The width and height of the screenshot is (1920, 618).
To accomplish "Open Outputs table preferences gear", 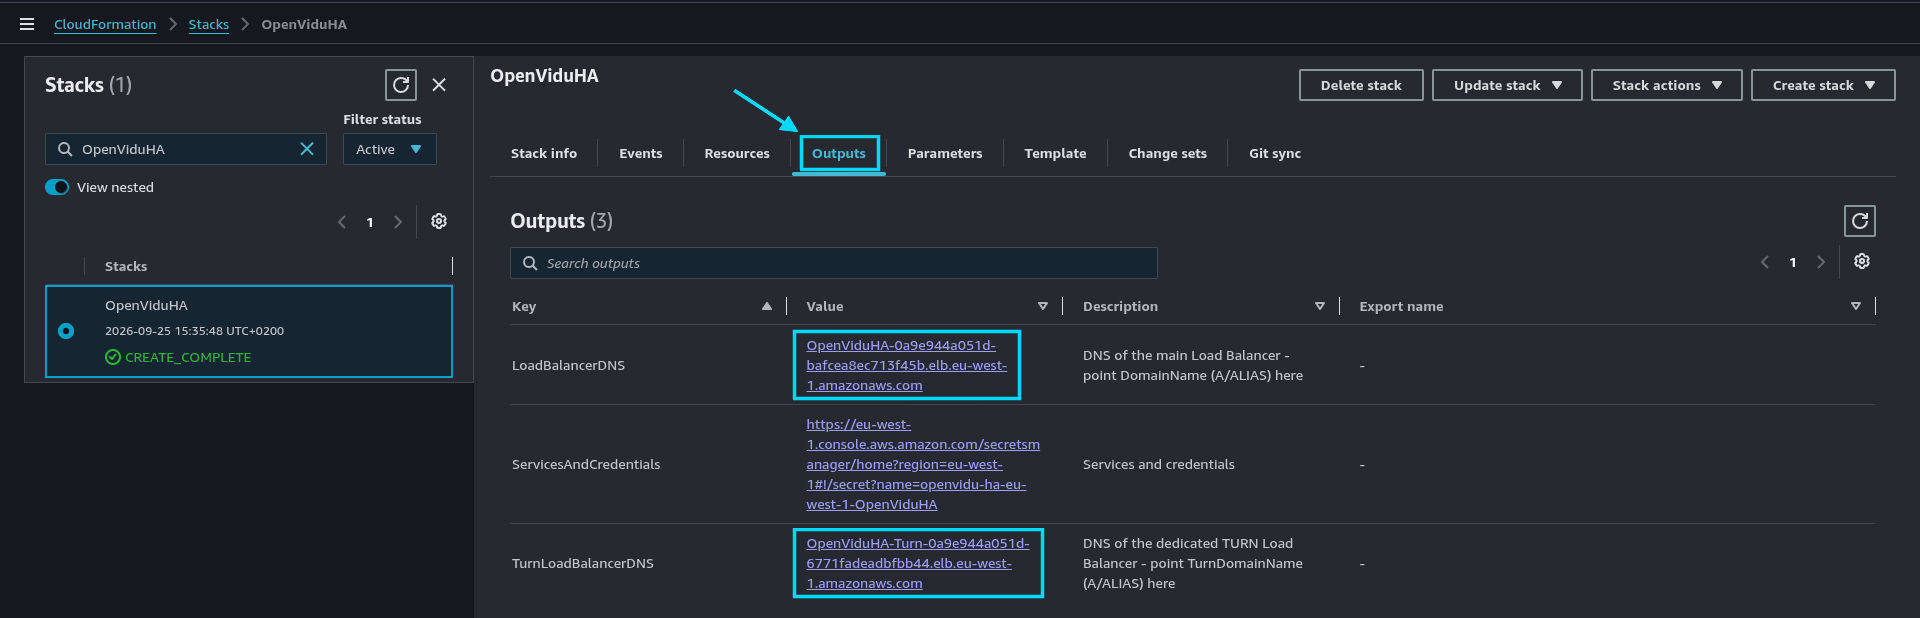I will click(1862, 261).
